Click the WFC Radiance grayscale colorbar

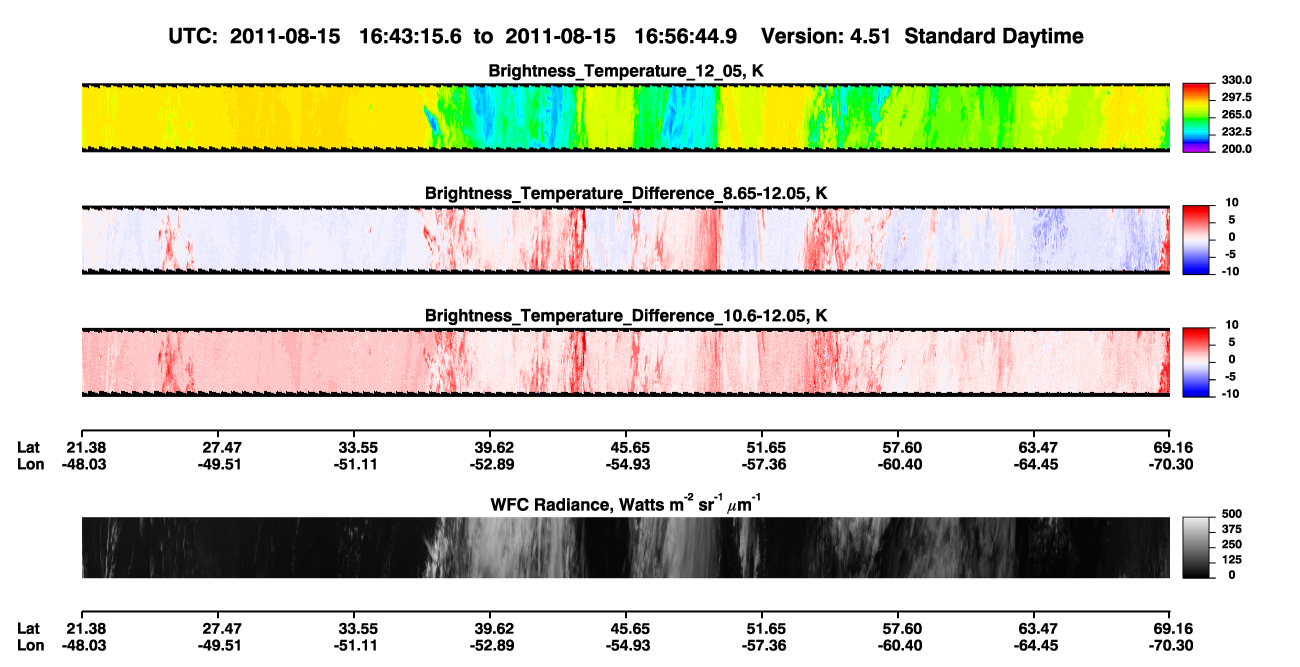coord(1196,547)
